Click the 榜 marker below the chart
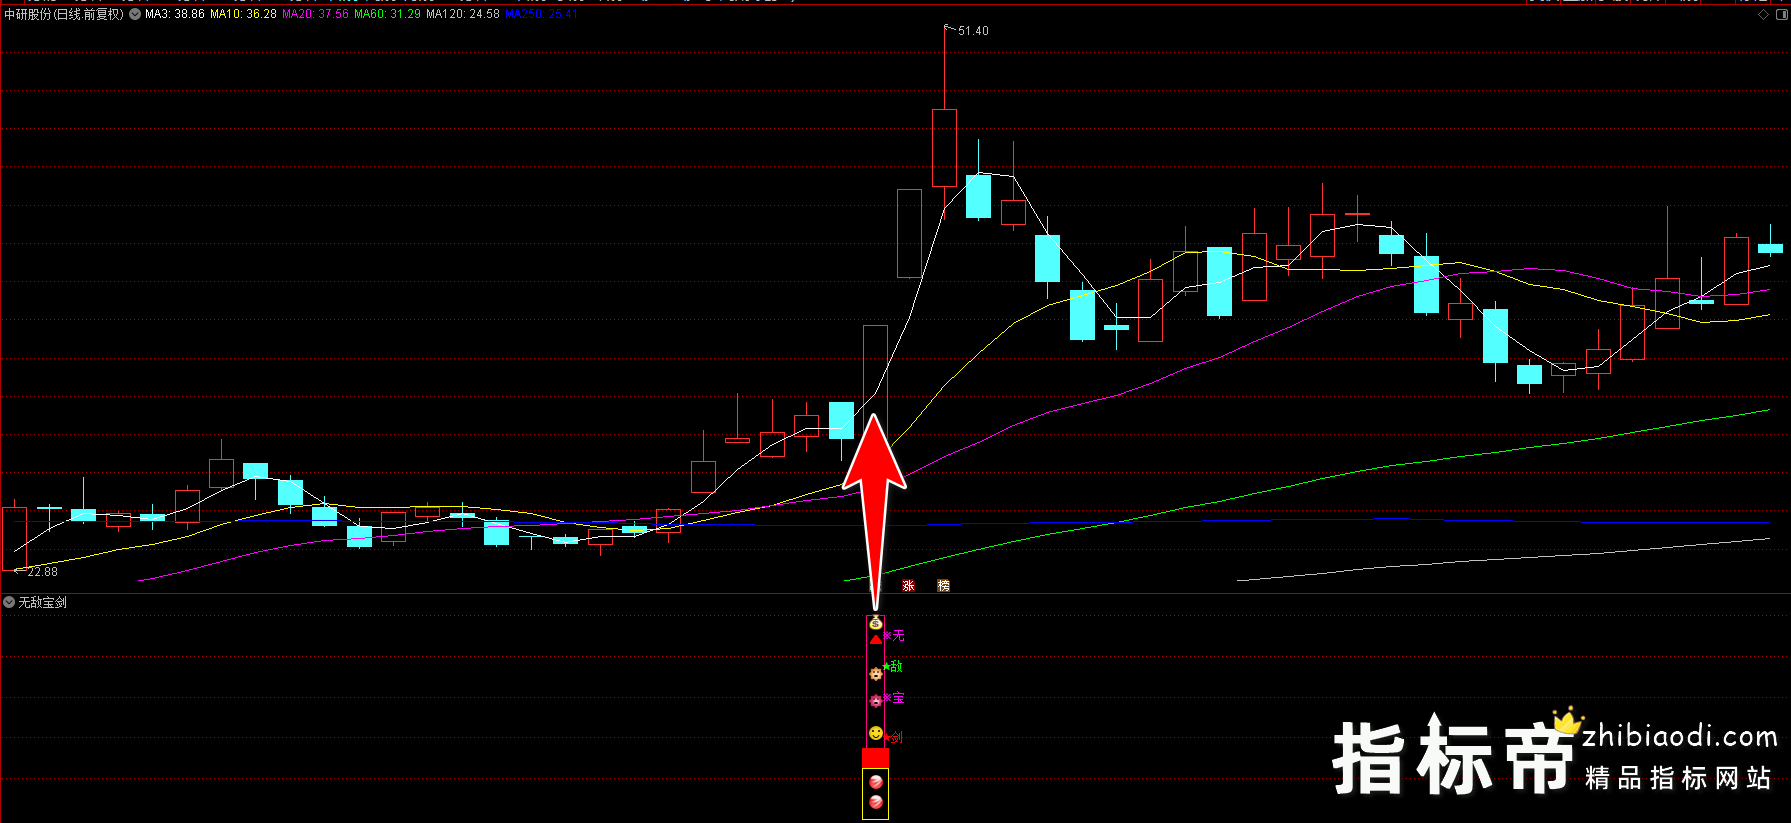 pos(943,586)
